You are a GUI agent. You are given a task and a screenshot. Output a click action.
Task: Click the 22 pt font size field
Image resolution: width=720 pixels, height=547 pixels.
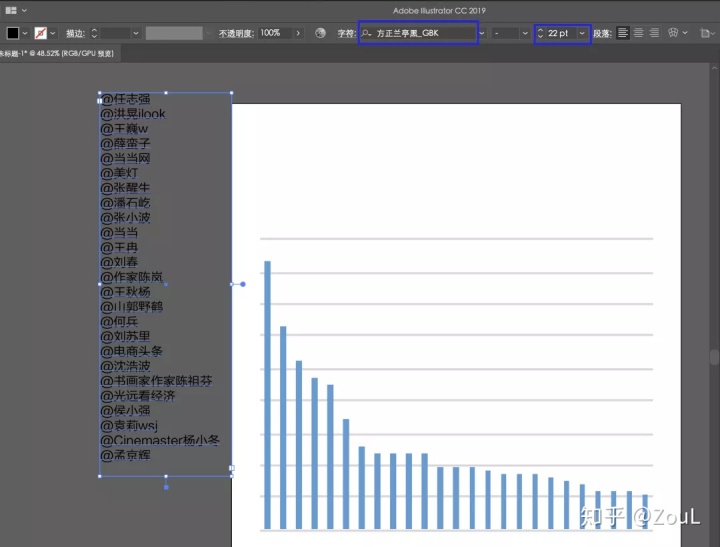(561, 33)
